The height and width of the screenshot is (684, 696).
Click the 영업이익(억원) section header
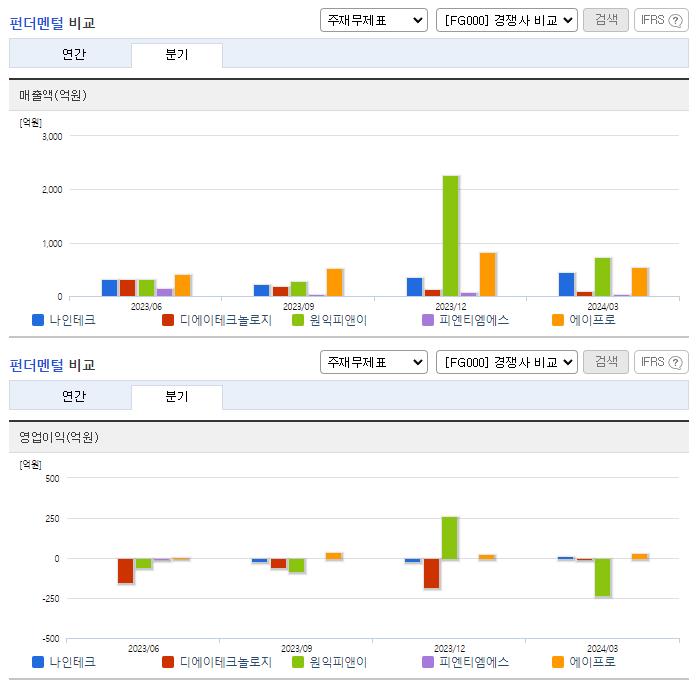(349, 437)
